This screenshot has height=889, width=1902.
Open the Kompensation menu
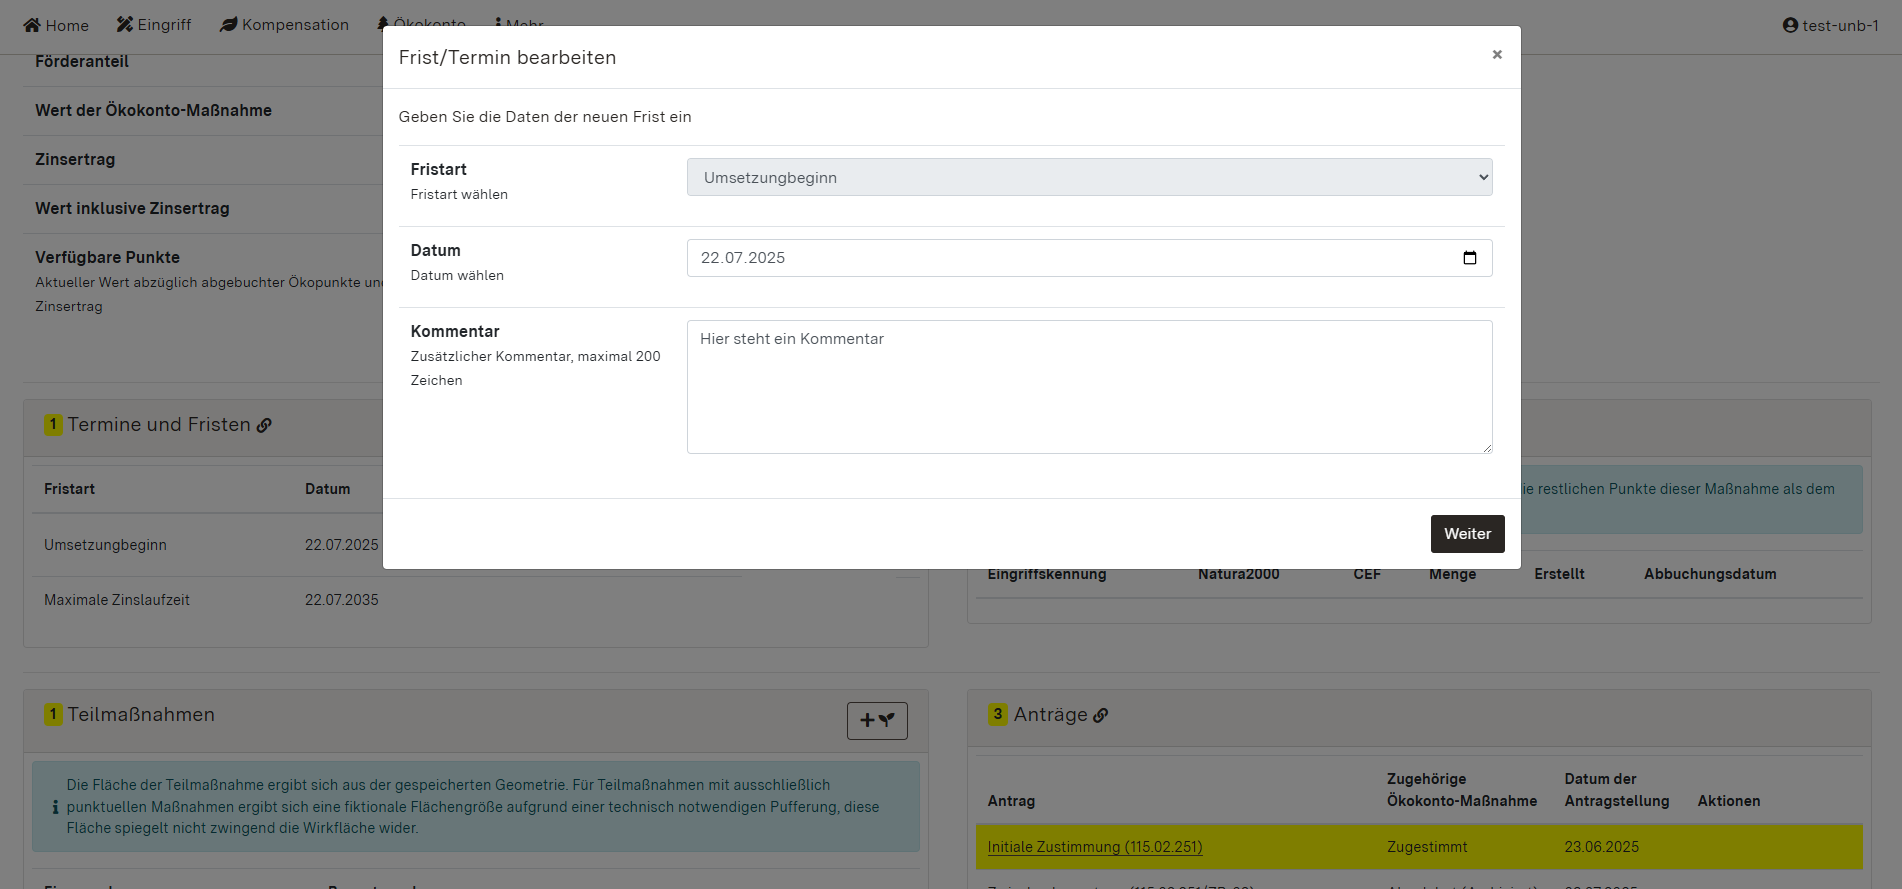tap(285, 25)
